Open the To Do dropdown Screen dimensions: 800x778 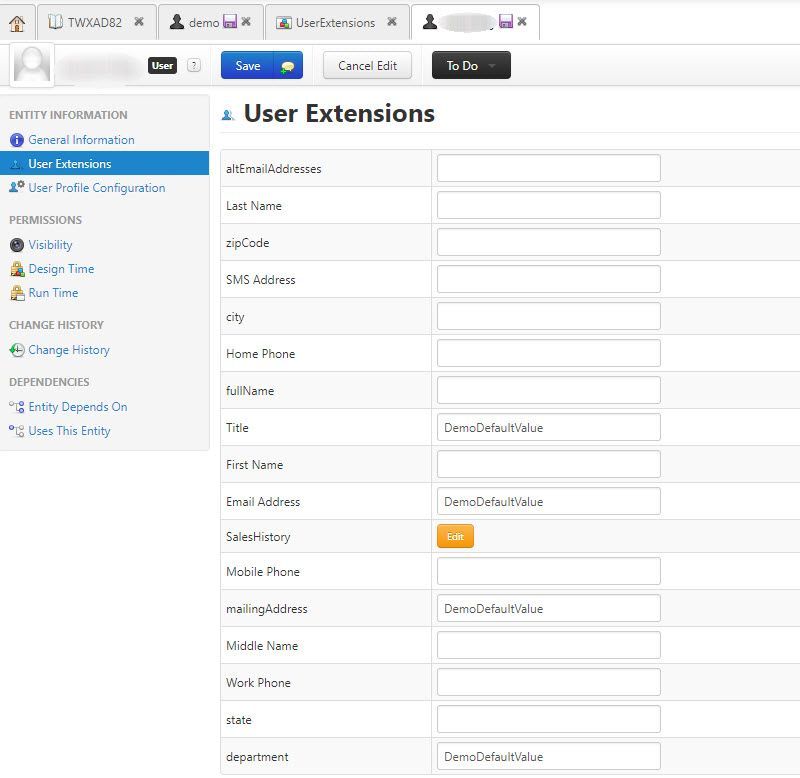471,65
